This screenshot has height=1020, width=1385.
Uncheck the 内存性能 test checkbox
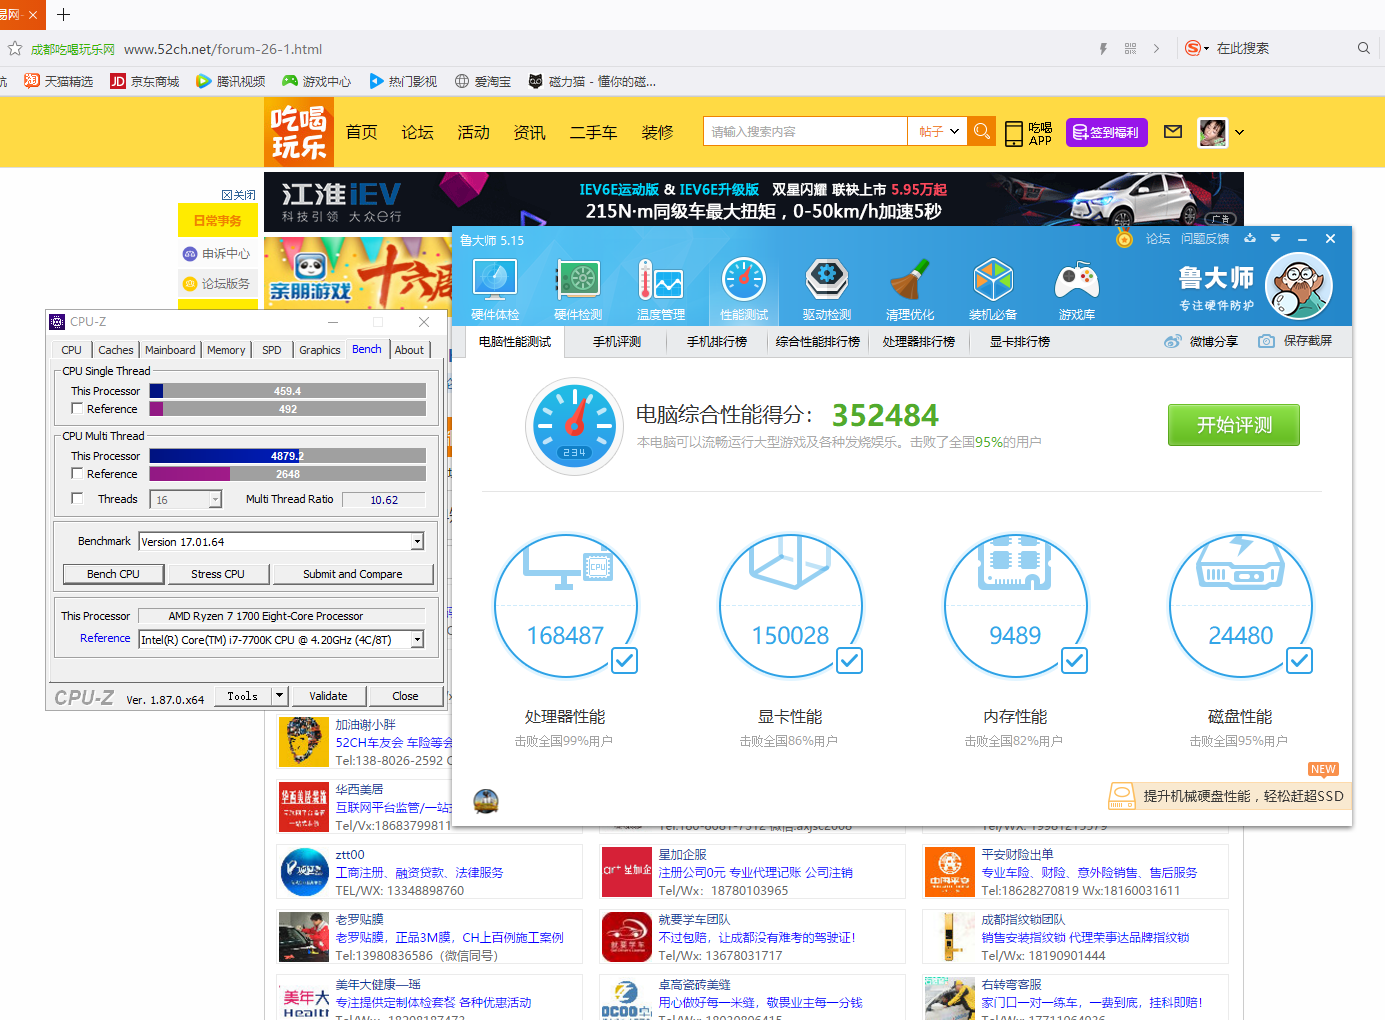pos(1074,661)
